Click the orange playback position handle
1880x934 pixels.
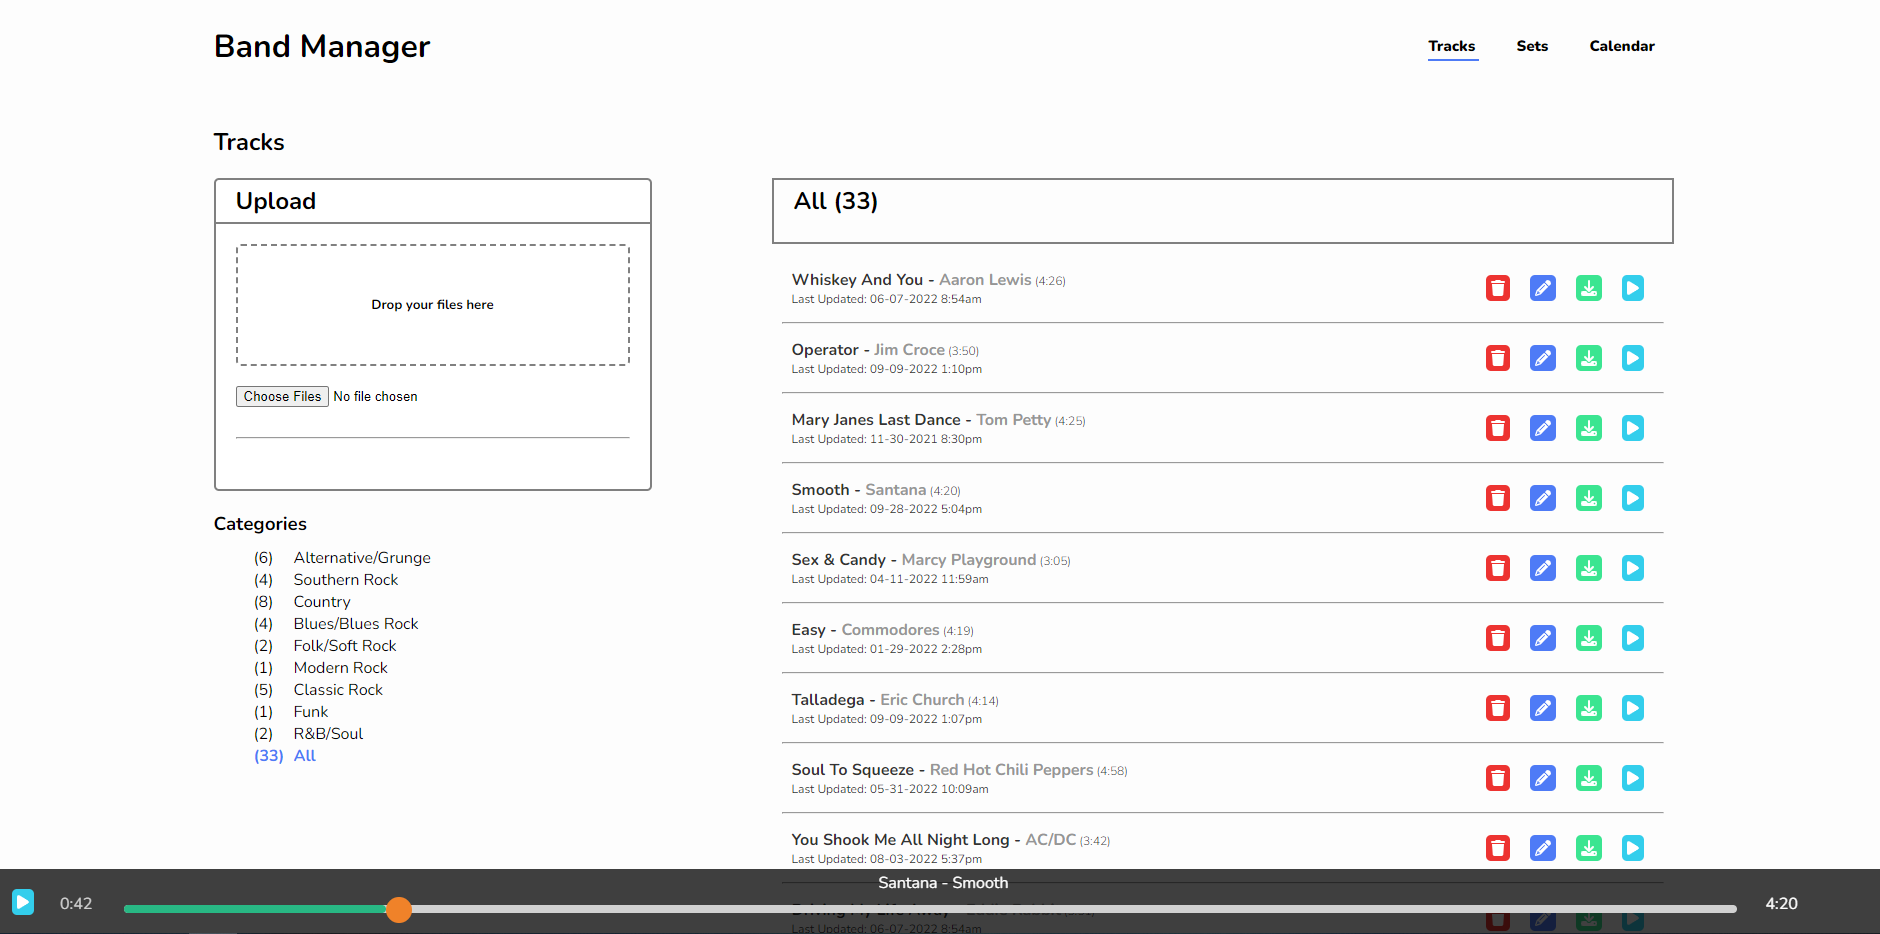pos(399,909)
